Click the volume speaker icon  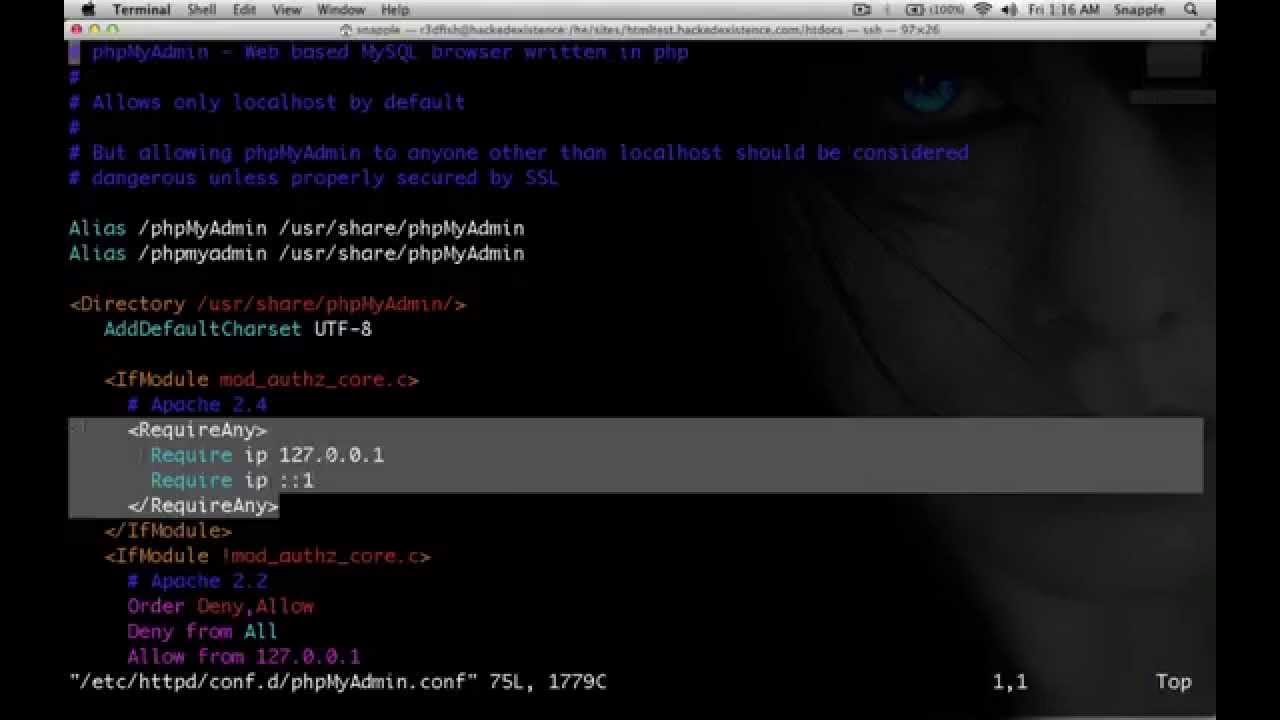point(1008,9)
